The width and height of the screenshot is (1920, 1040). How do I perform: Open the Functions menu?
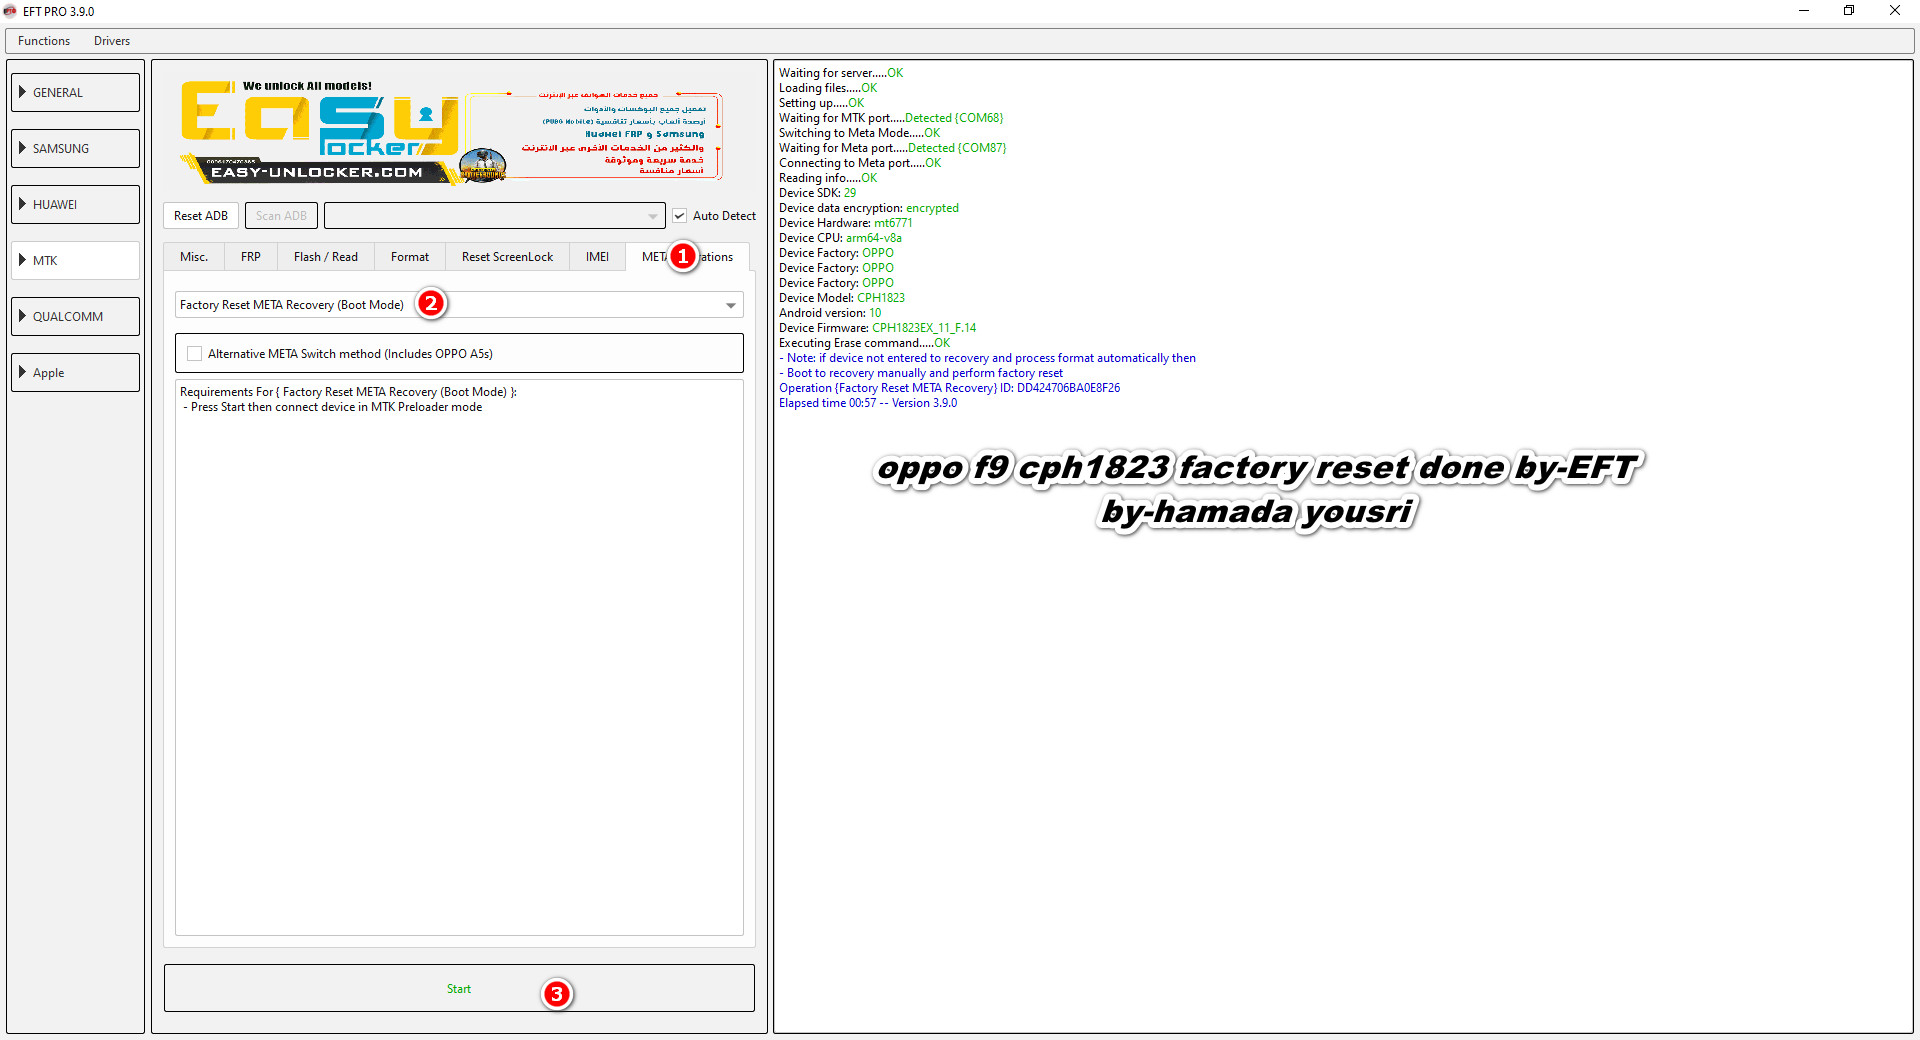point(44,41)
